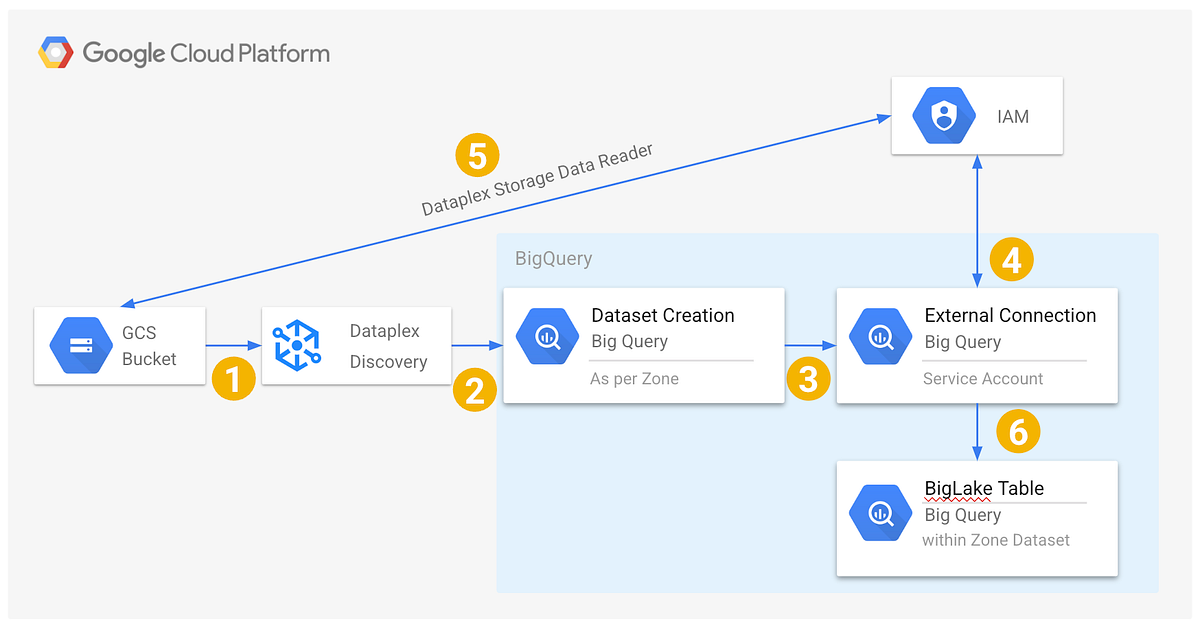Click the IAM shield icon

point(943,116)
